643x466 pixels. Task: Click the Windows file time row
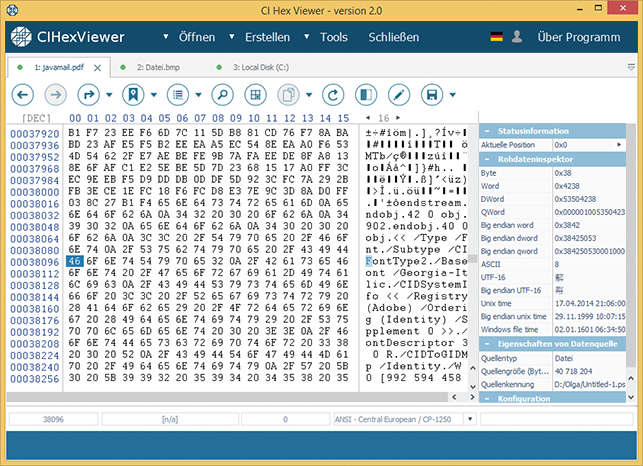pos(552,329)
